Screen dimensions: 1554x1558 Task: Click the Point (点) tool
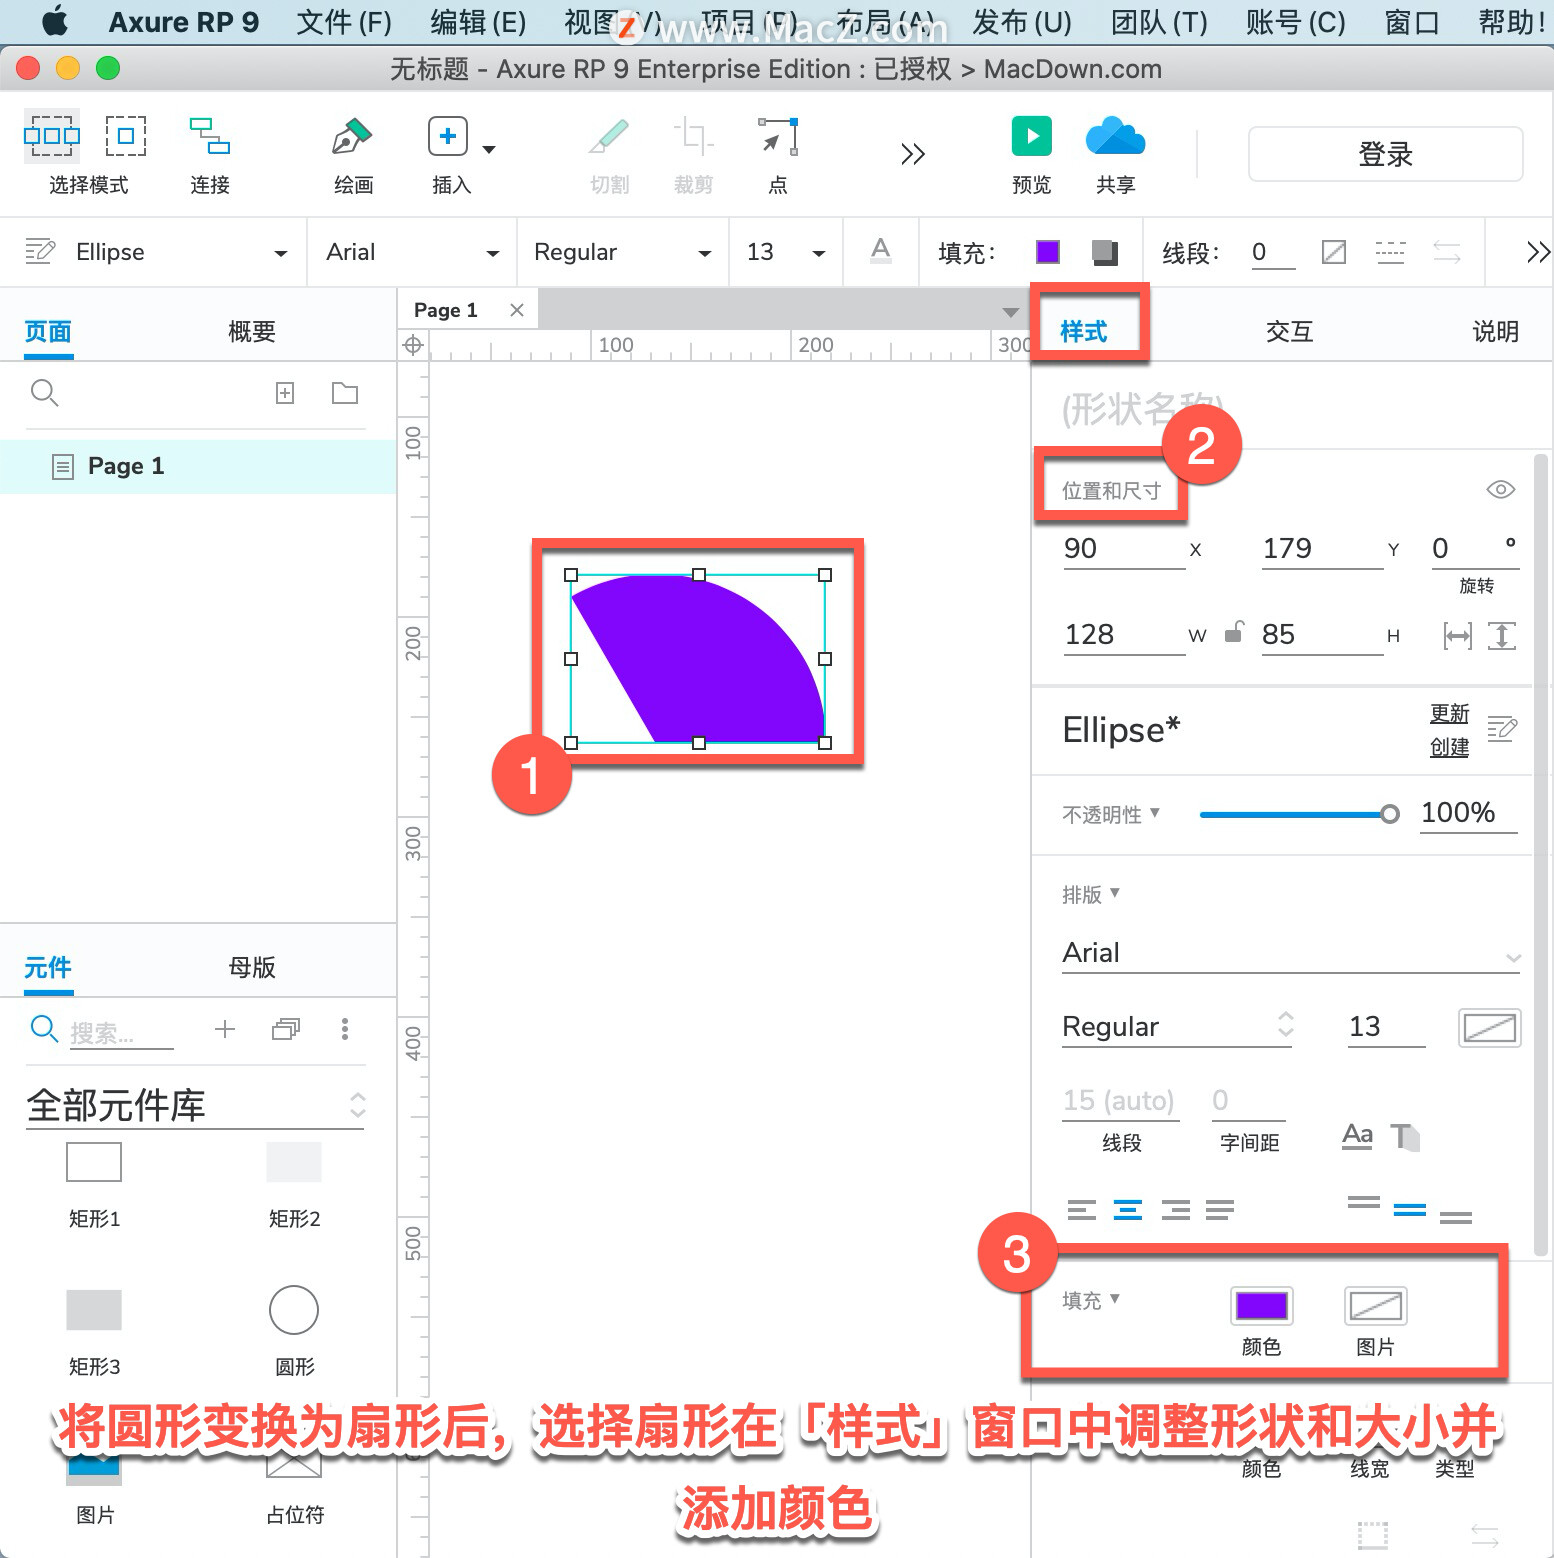click(x=778, y=136)
